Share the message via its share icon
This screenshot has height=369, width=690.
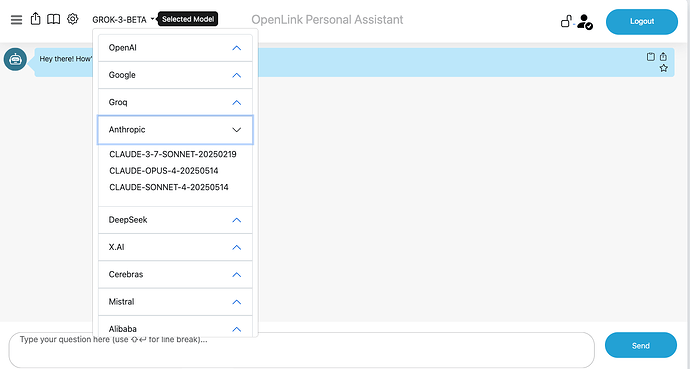coord(663,57)
